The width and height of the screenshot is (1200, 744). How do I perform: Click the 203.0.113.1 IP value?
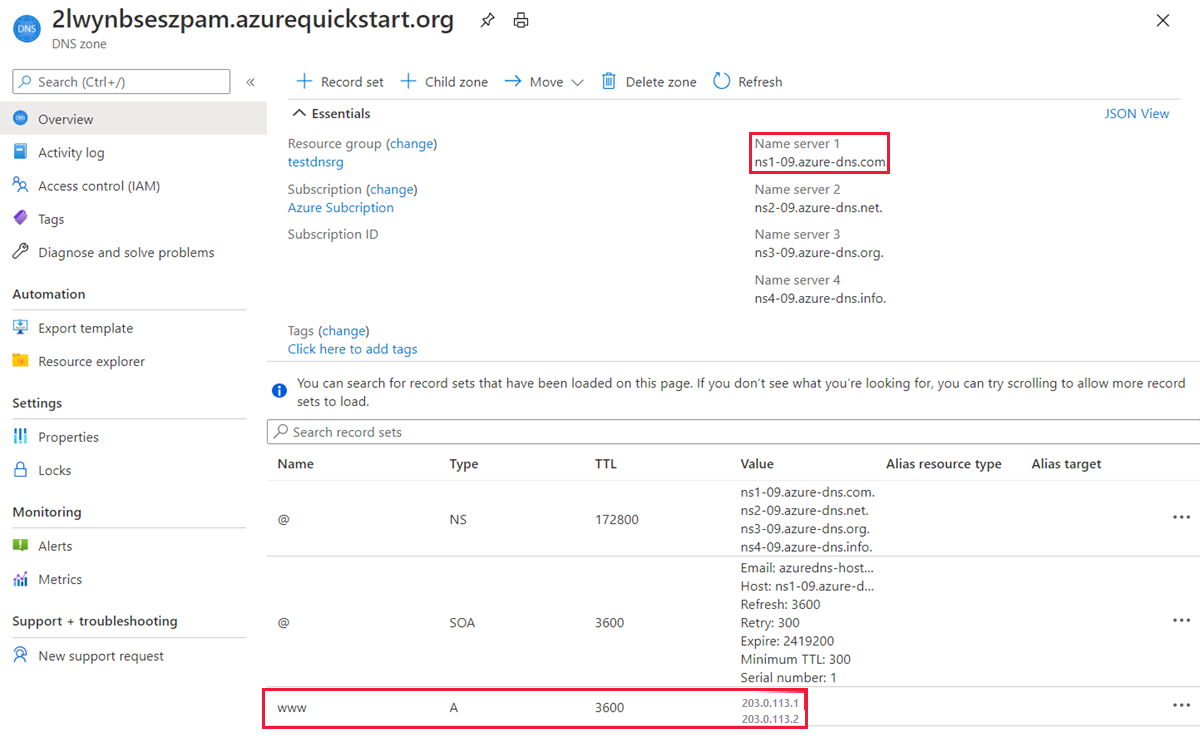[771, 702]
